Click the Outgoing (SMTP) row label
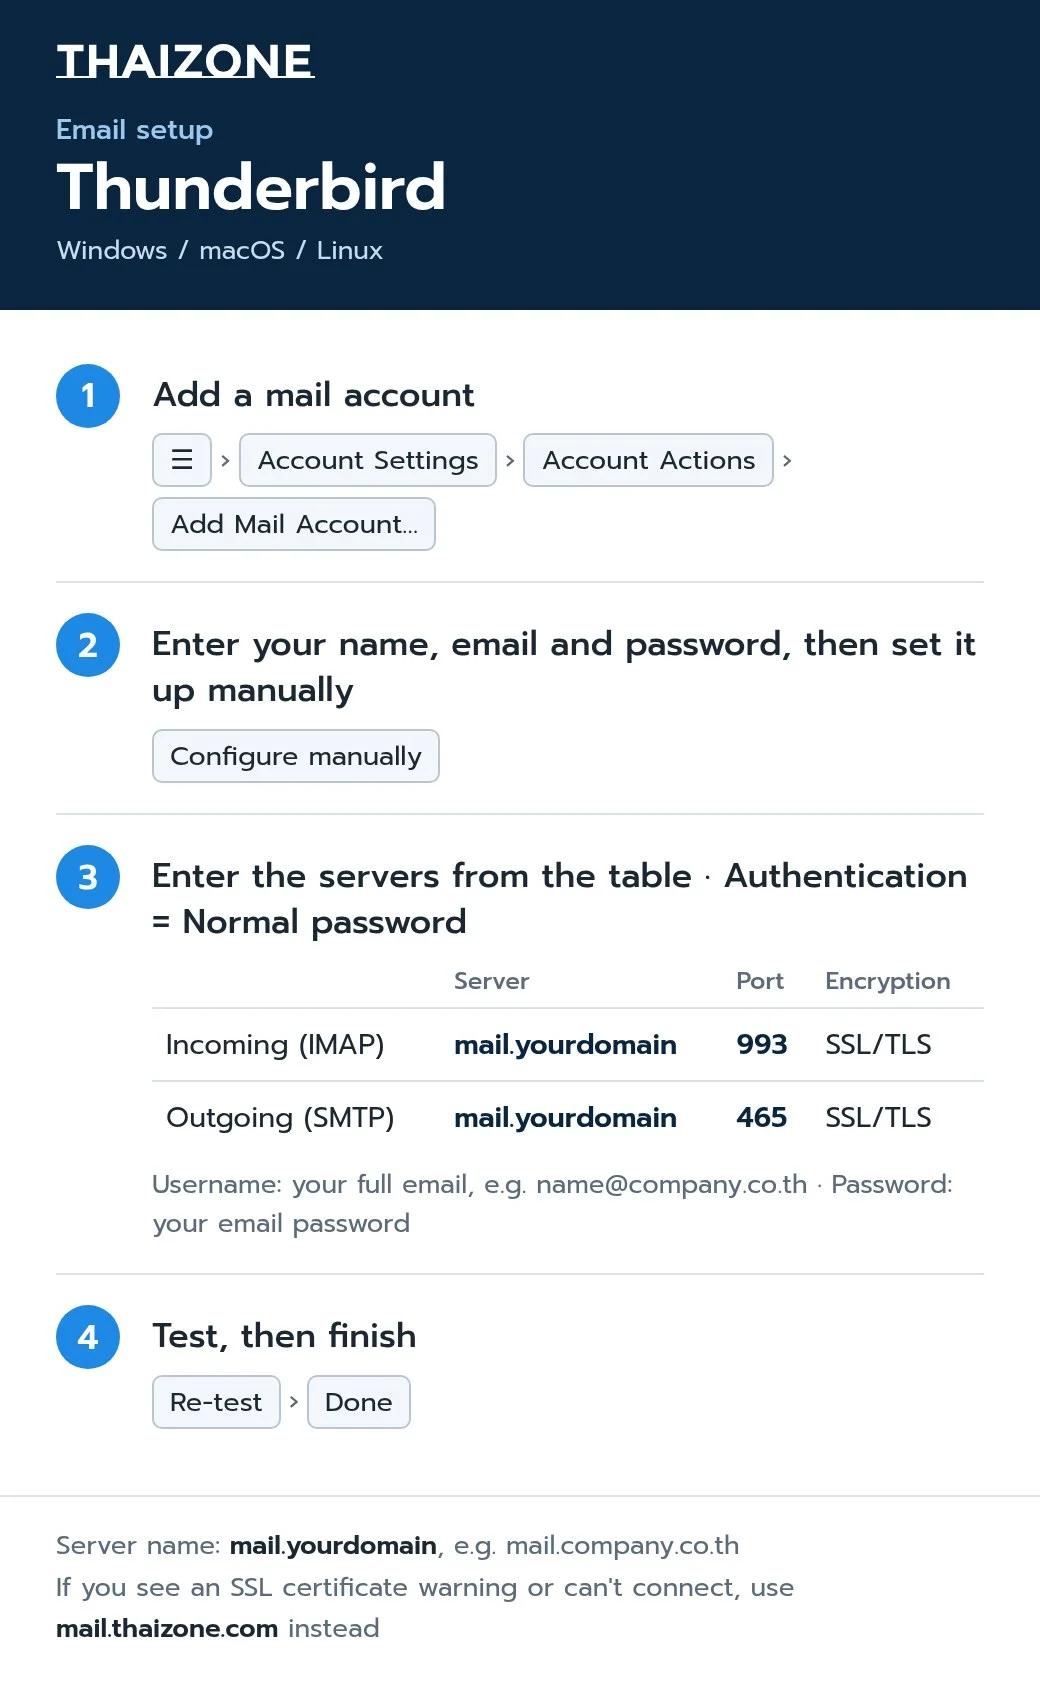Viewport: 1040px width, 1681px height. 280,1118
